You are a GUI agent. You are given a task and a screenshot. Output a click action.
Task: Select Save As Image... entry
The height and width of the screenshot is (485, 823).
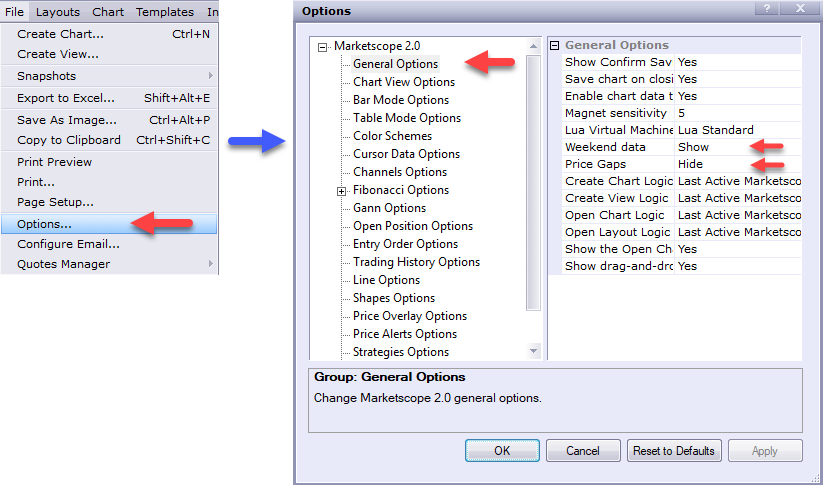coord(109,120)
